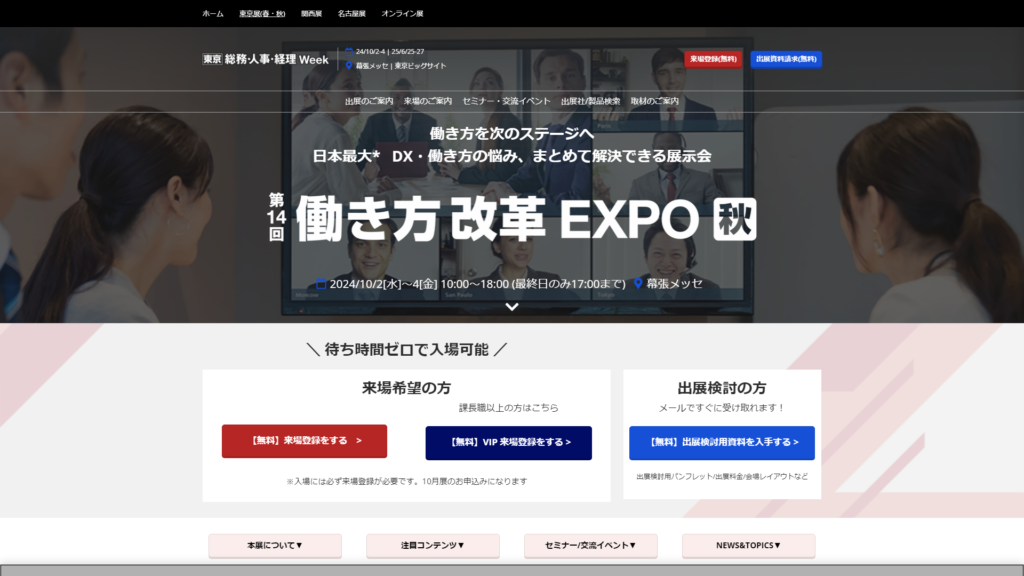This screenshot has width=1024, height=576.
Task: Click the blue 出展資料請求(無料) header button
Action: (786, 59)
